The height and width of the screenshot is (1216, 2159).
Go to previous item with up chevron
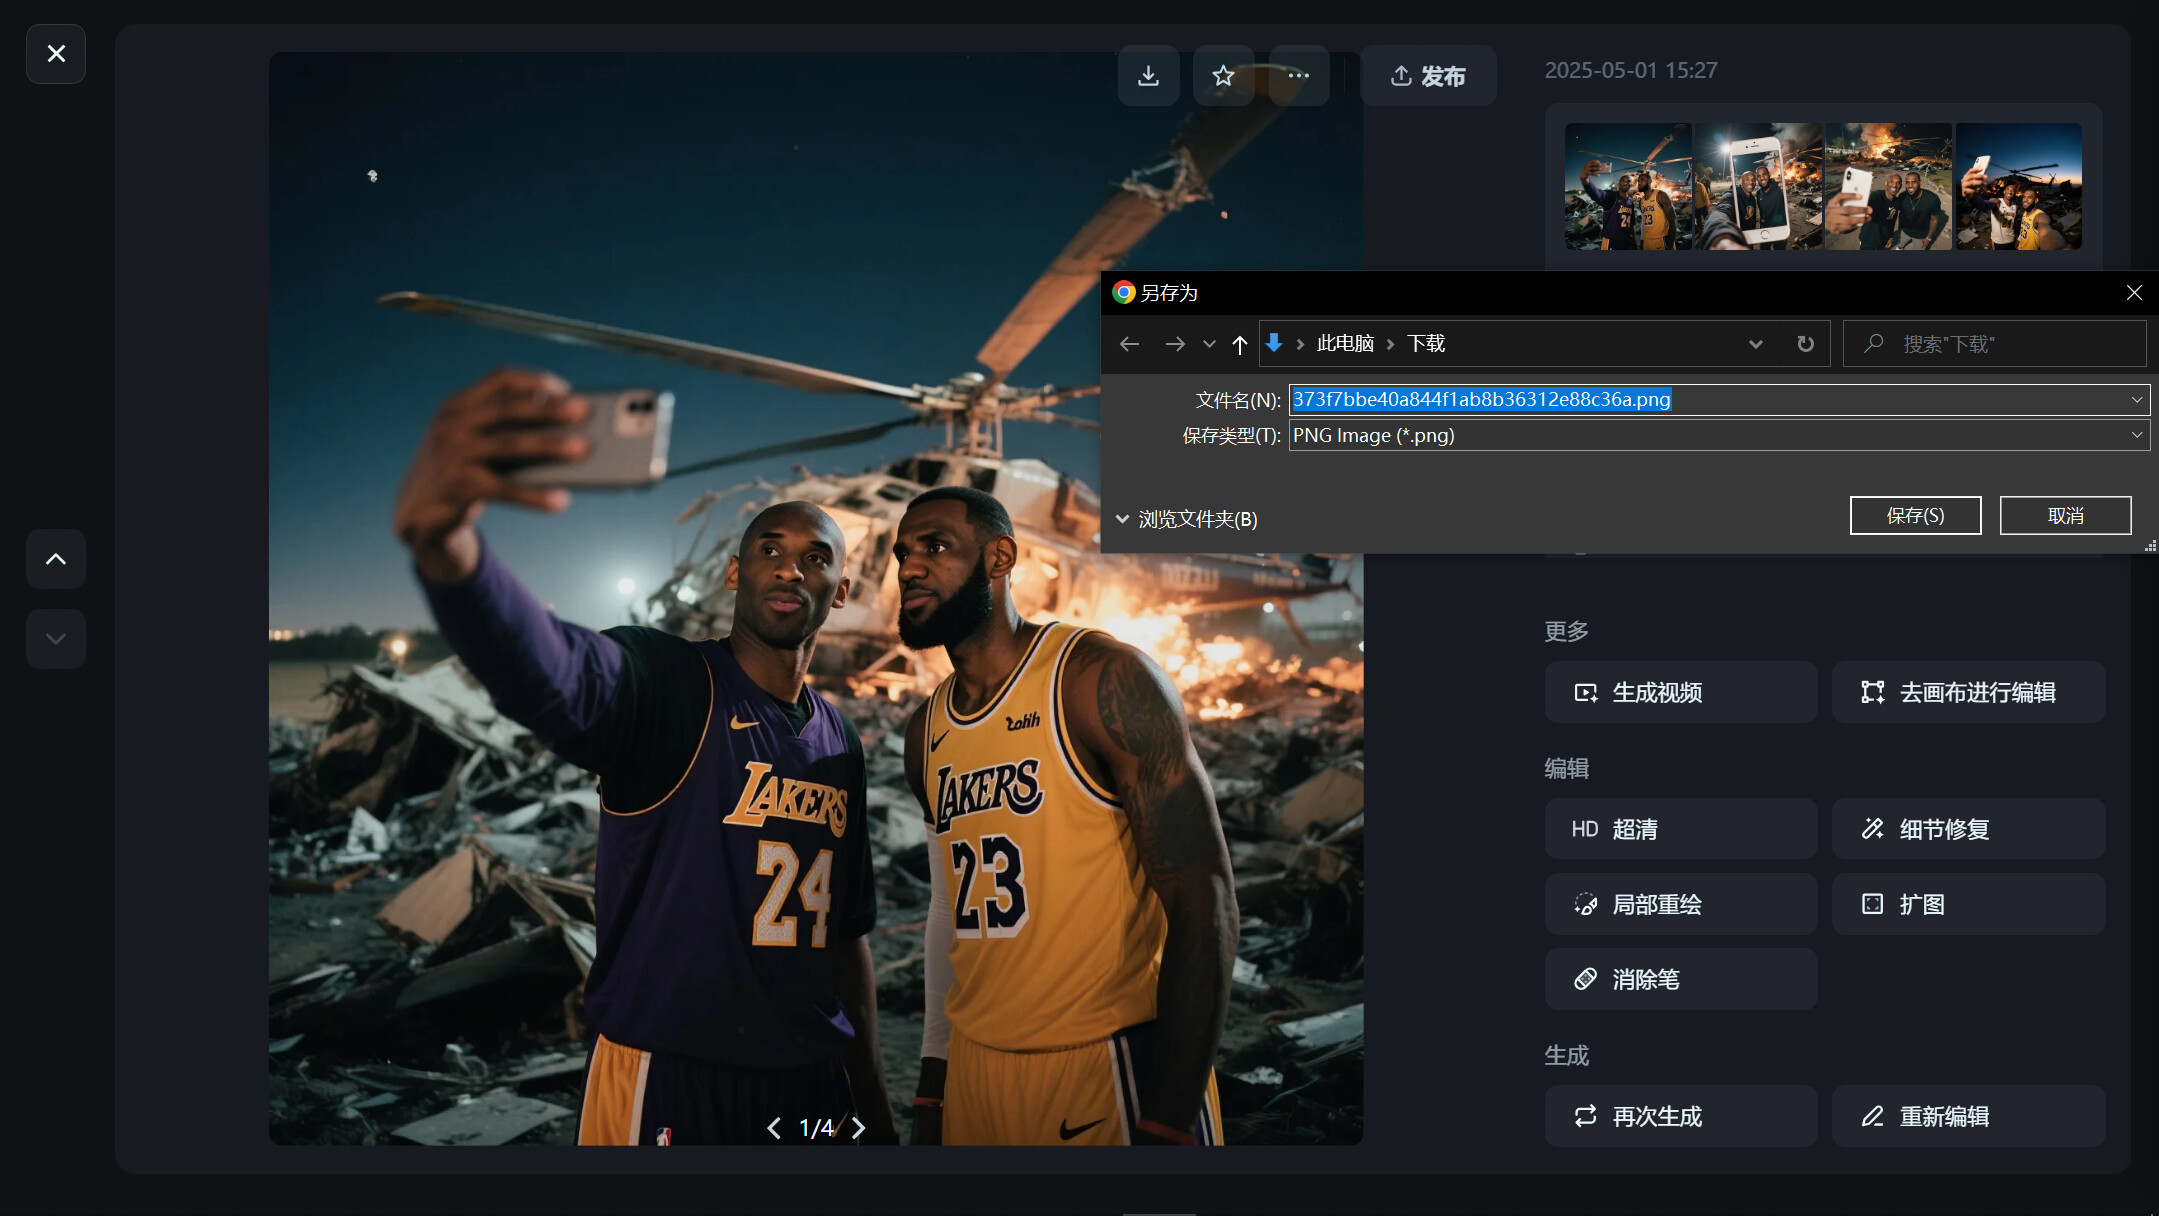(x=56, y=559)
